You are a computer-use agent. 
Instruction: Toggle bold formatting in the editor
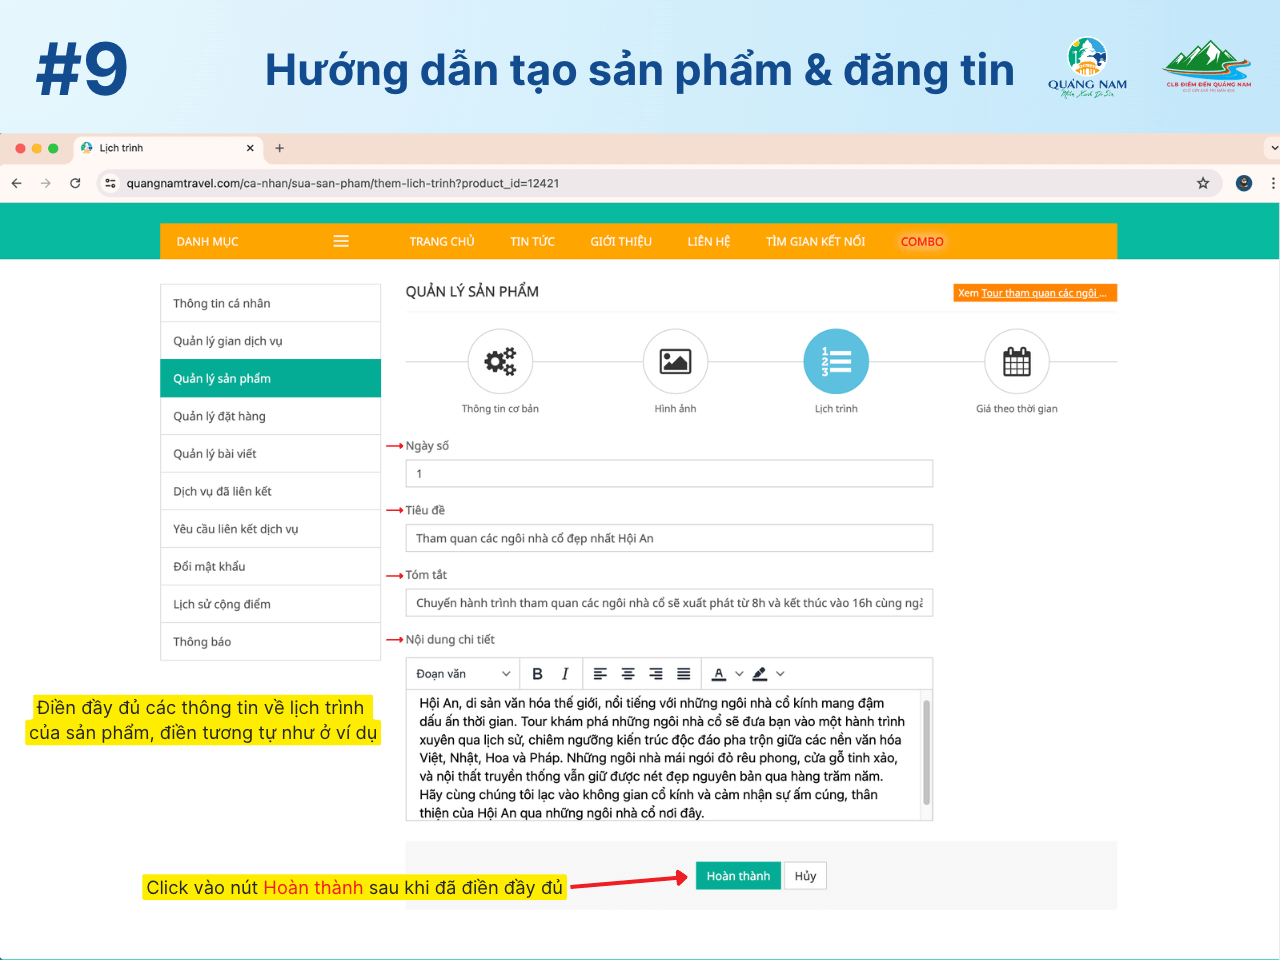[537, 674]
